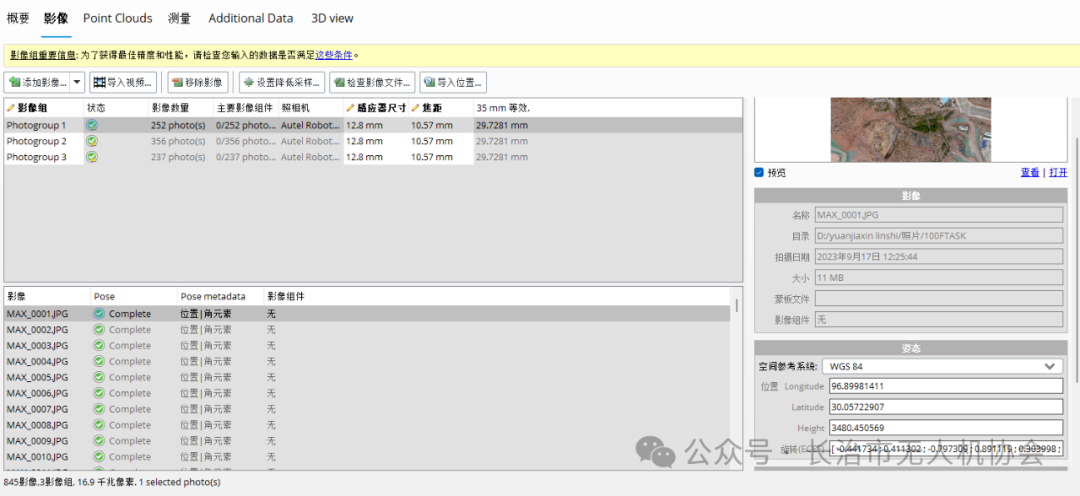Click the 目录 directory path field
Viewport: 1080px width, 496px height.
[x=938, y=236]
